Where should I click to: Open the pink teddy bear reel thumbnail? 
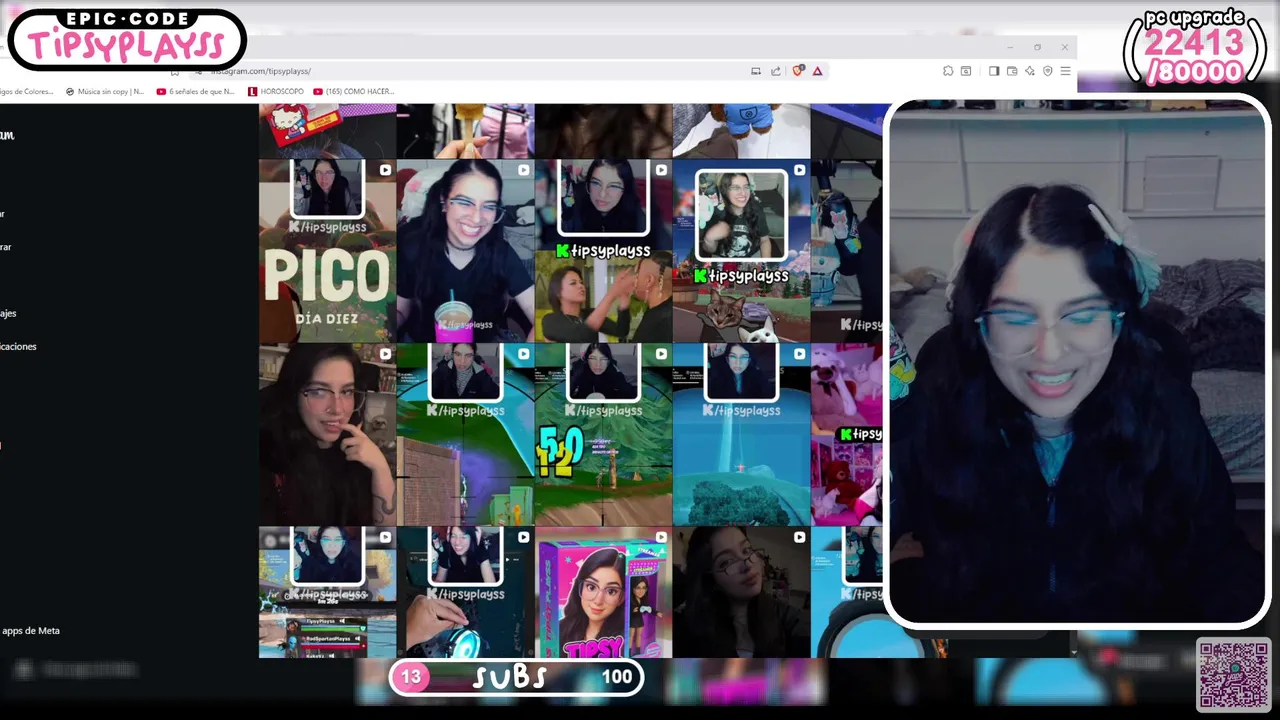(846, 434)
